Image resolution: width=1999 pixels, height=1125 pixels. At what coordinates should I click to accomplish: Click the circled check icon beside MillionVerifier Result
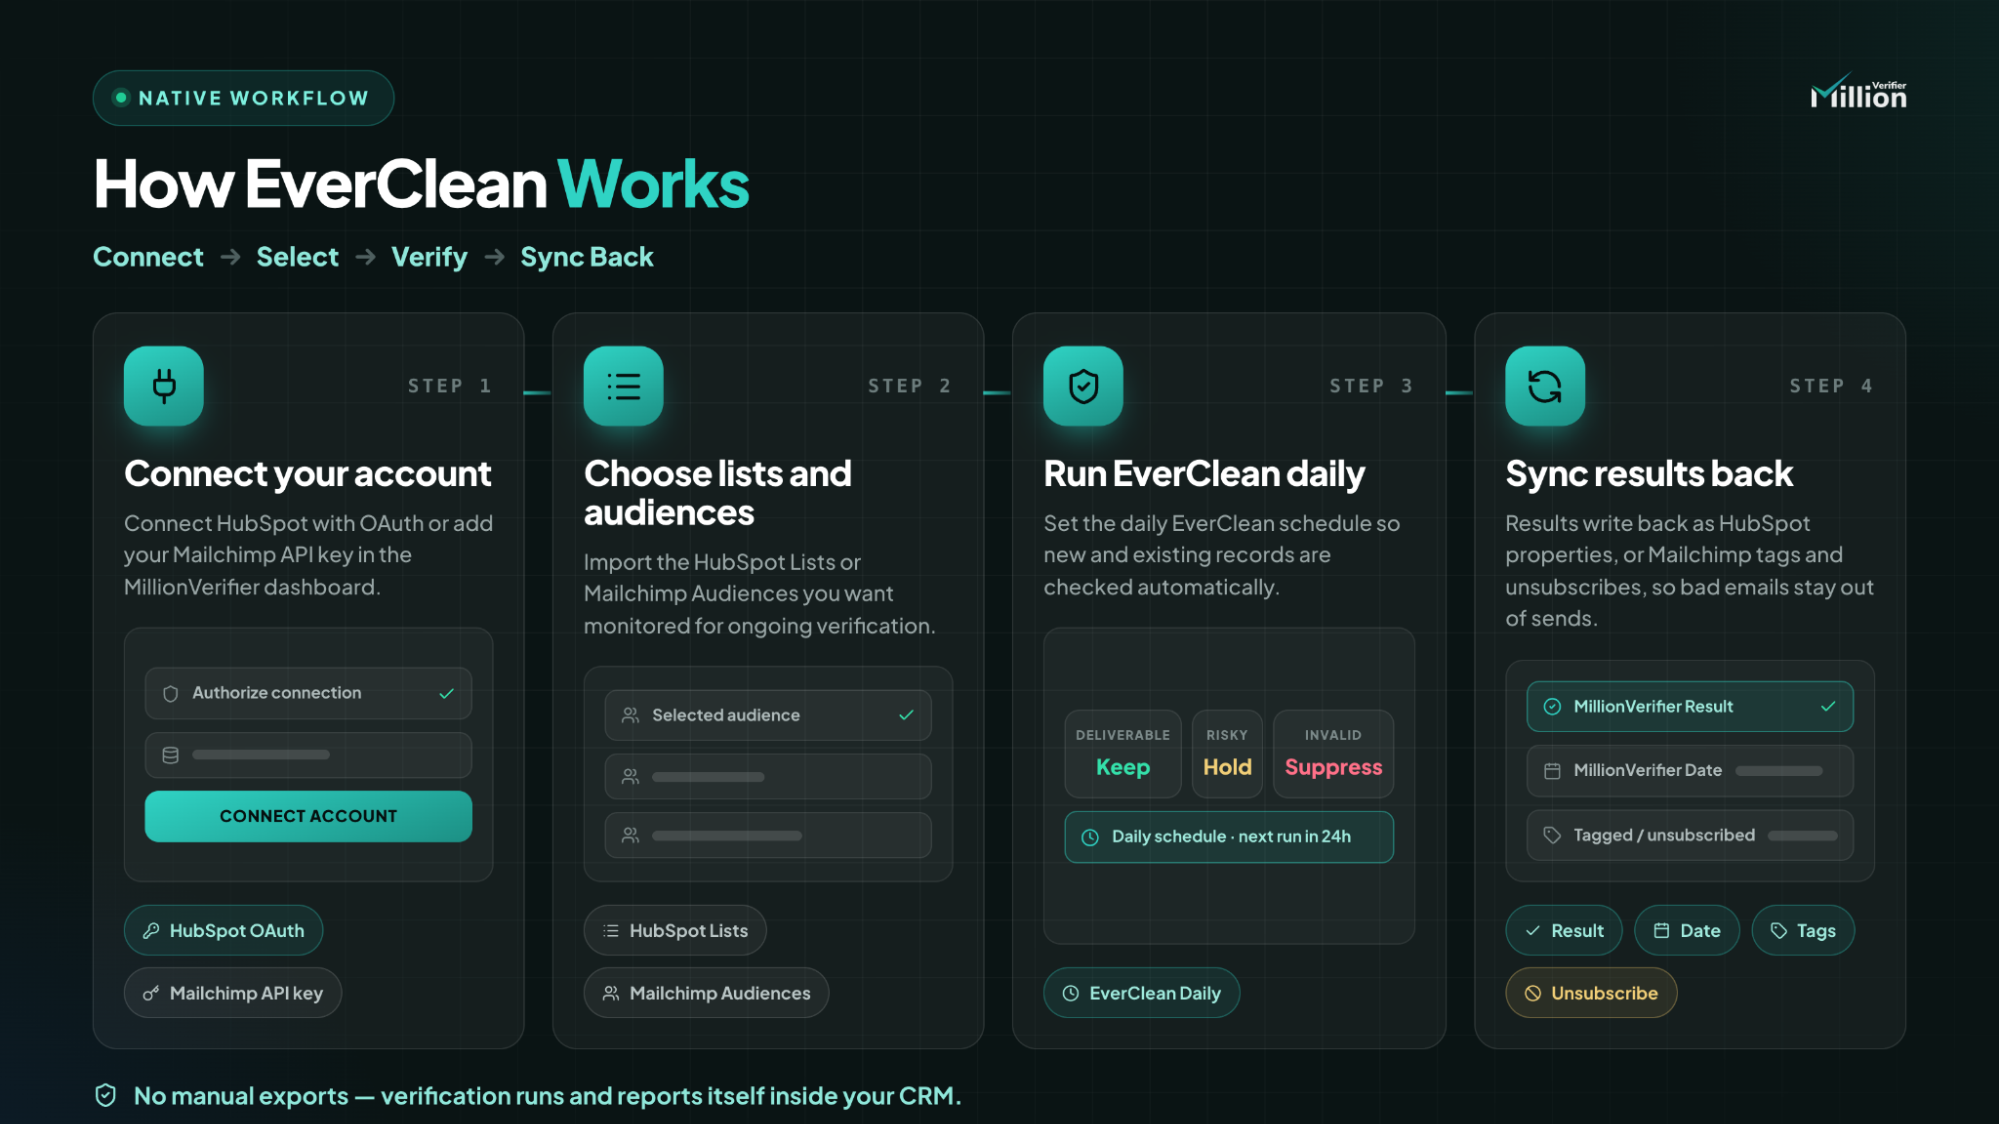[x=1553, y=706]
